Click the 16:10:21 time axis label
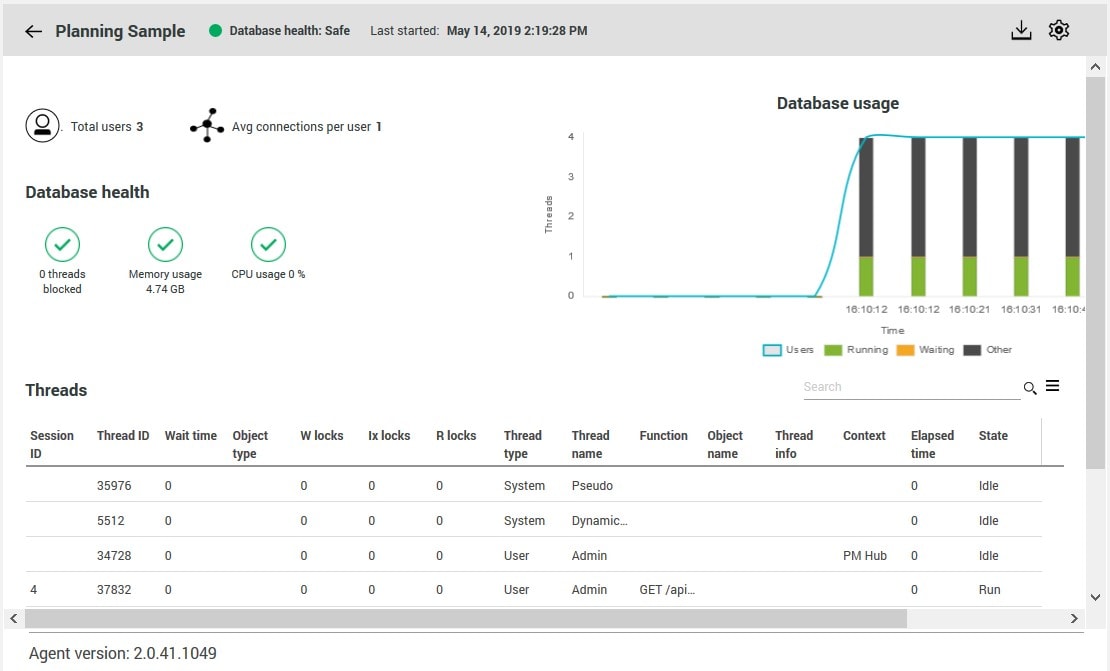 [969, 309]
